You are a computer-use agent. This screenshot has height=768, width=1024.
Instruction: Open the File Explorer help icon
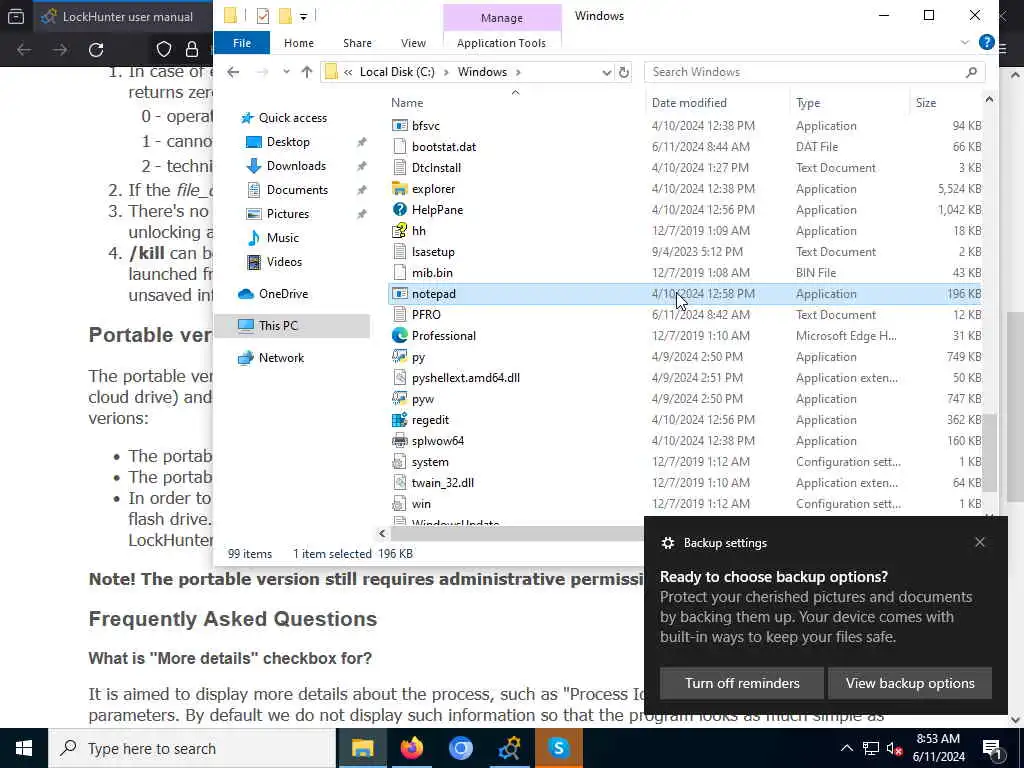pos(987,42)
